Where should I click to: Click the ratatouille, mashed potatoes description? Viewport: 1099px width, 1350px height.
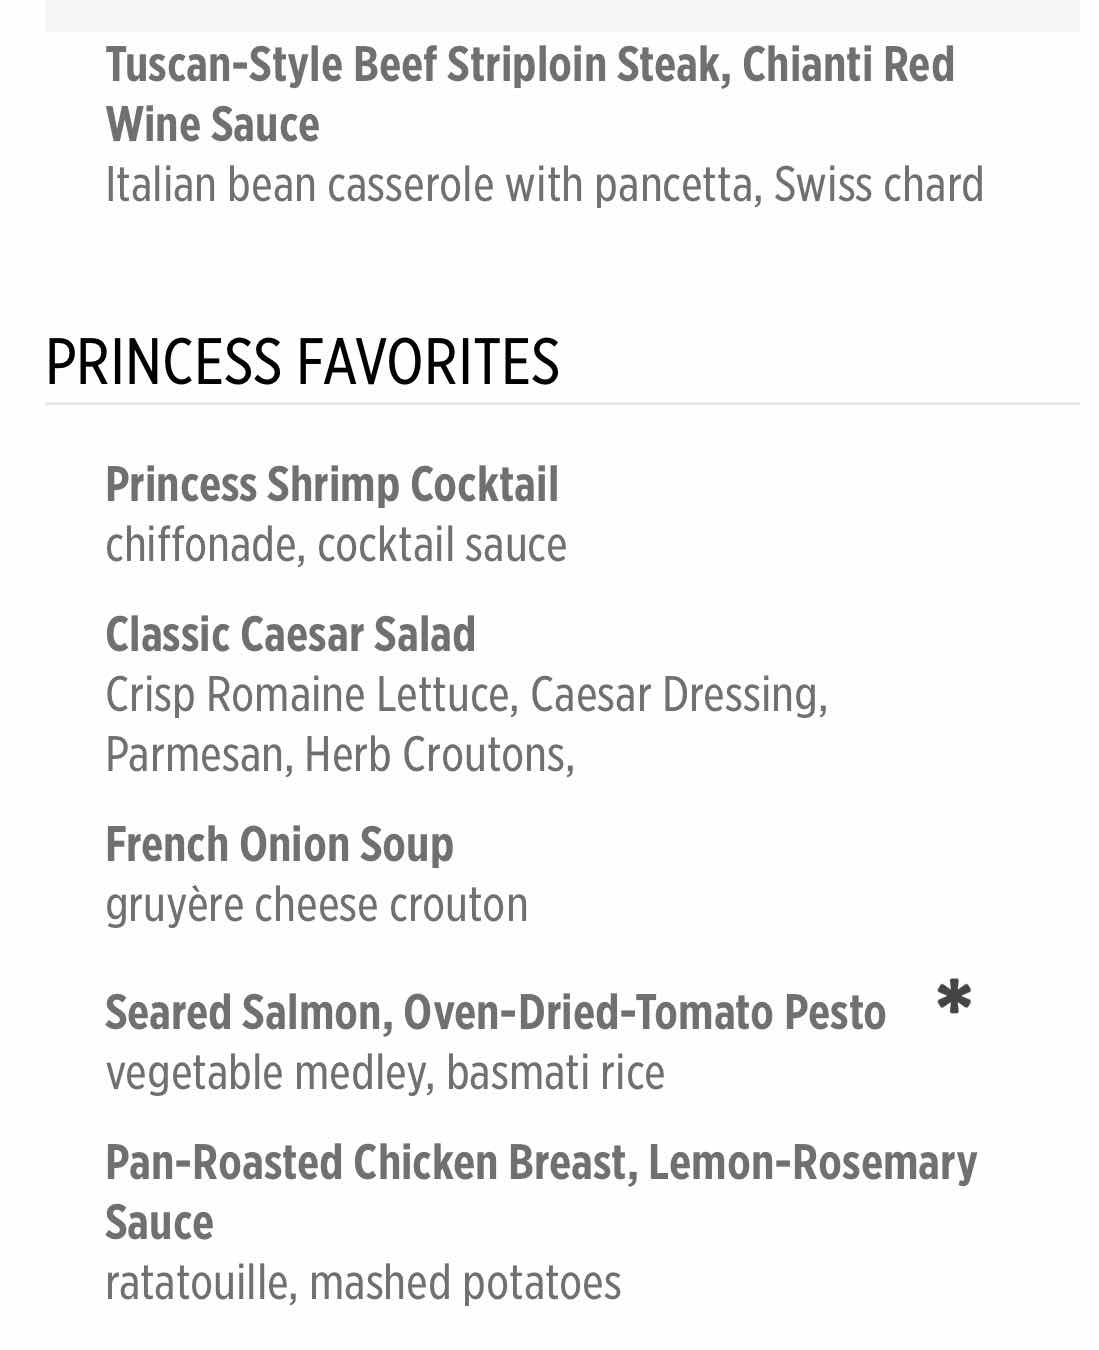[364, 1283]
